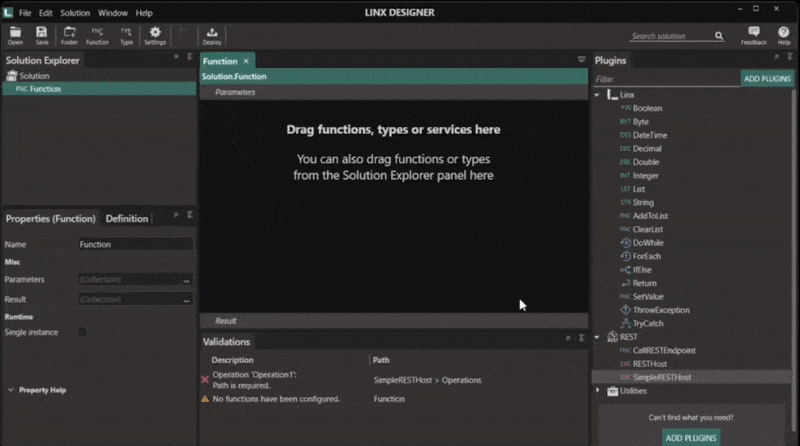
Task: Open the editor tab list dropdown
Action: coord(581,60)
